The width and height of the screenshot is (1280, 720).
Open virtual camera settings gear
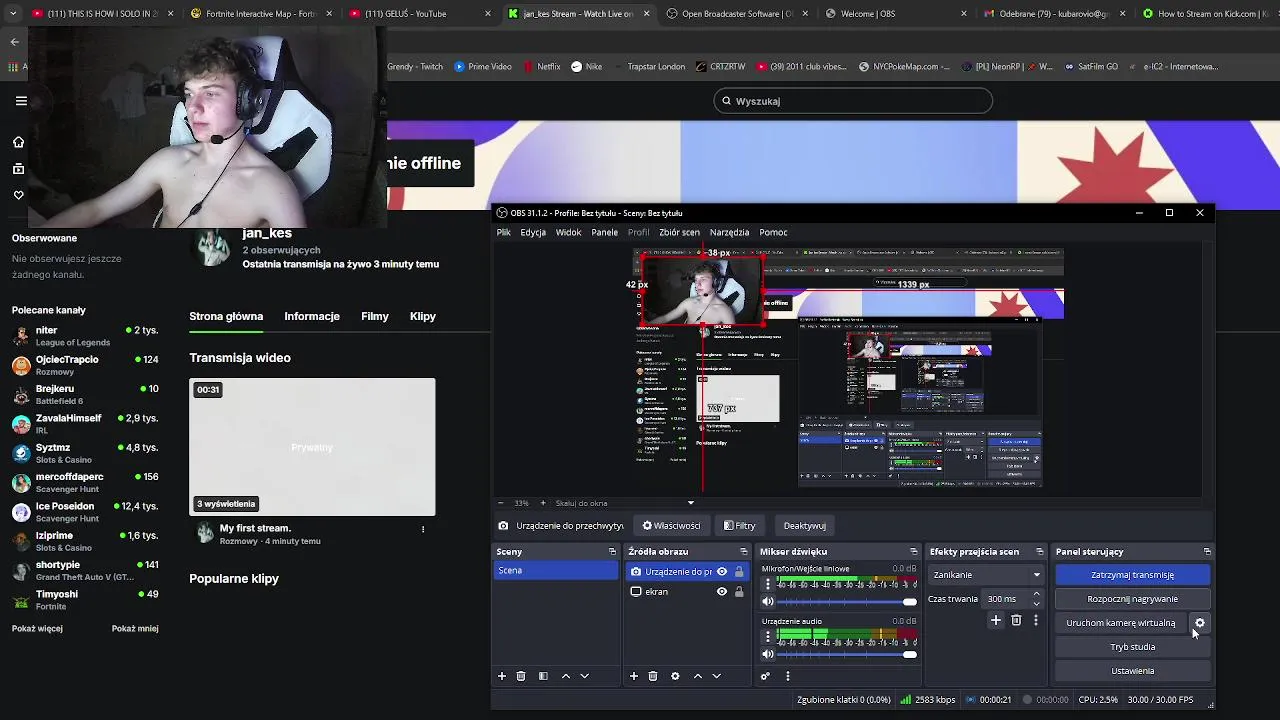[x=1200, y=623]
